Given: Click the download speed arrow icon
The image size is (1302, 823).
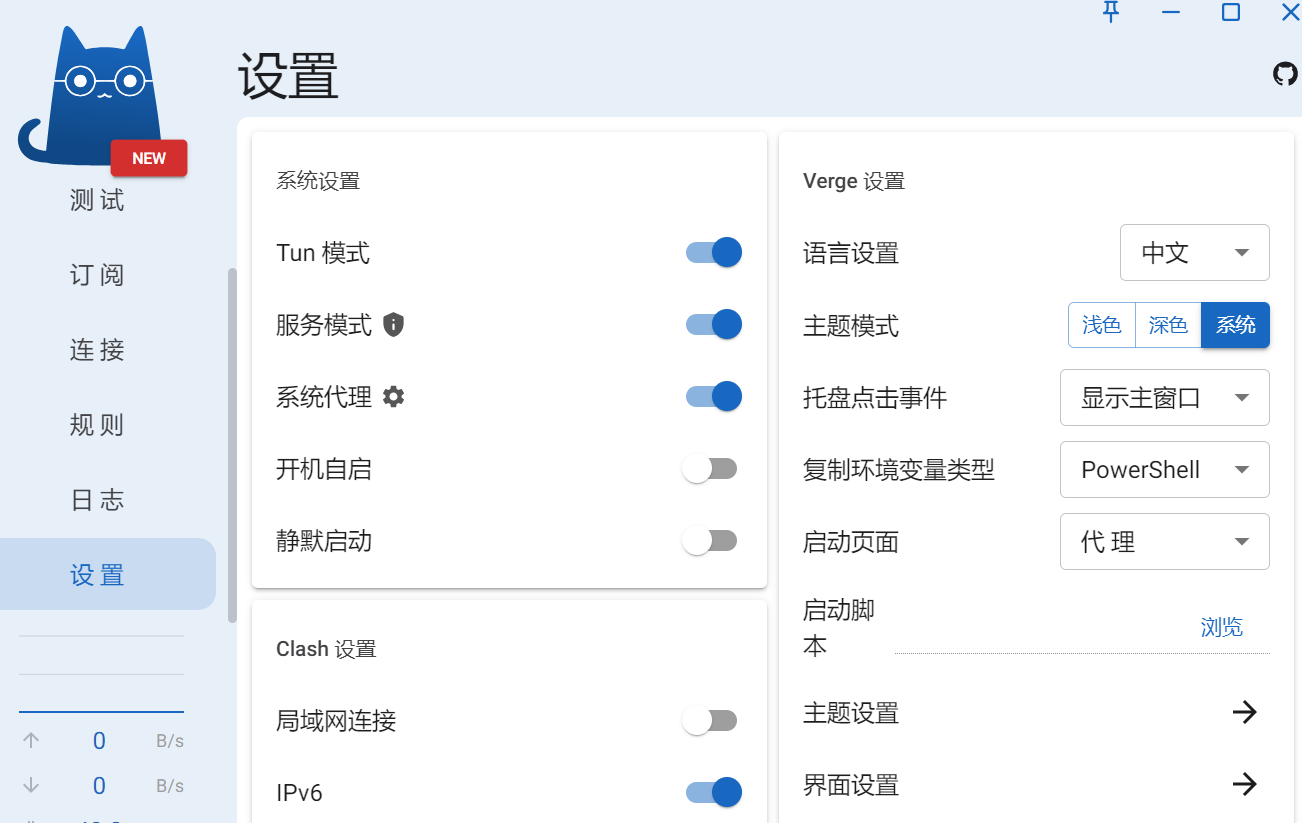Looking at the screenshot, I should (31, 786).
